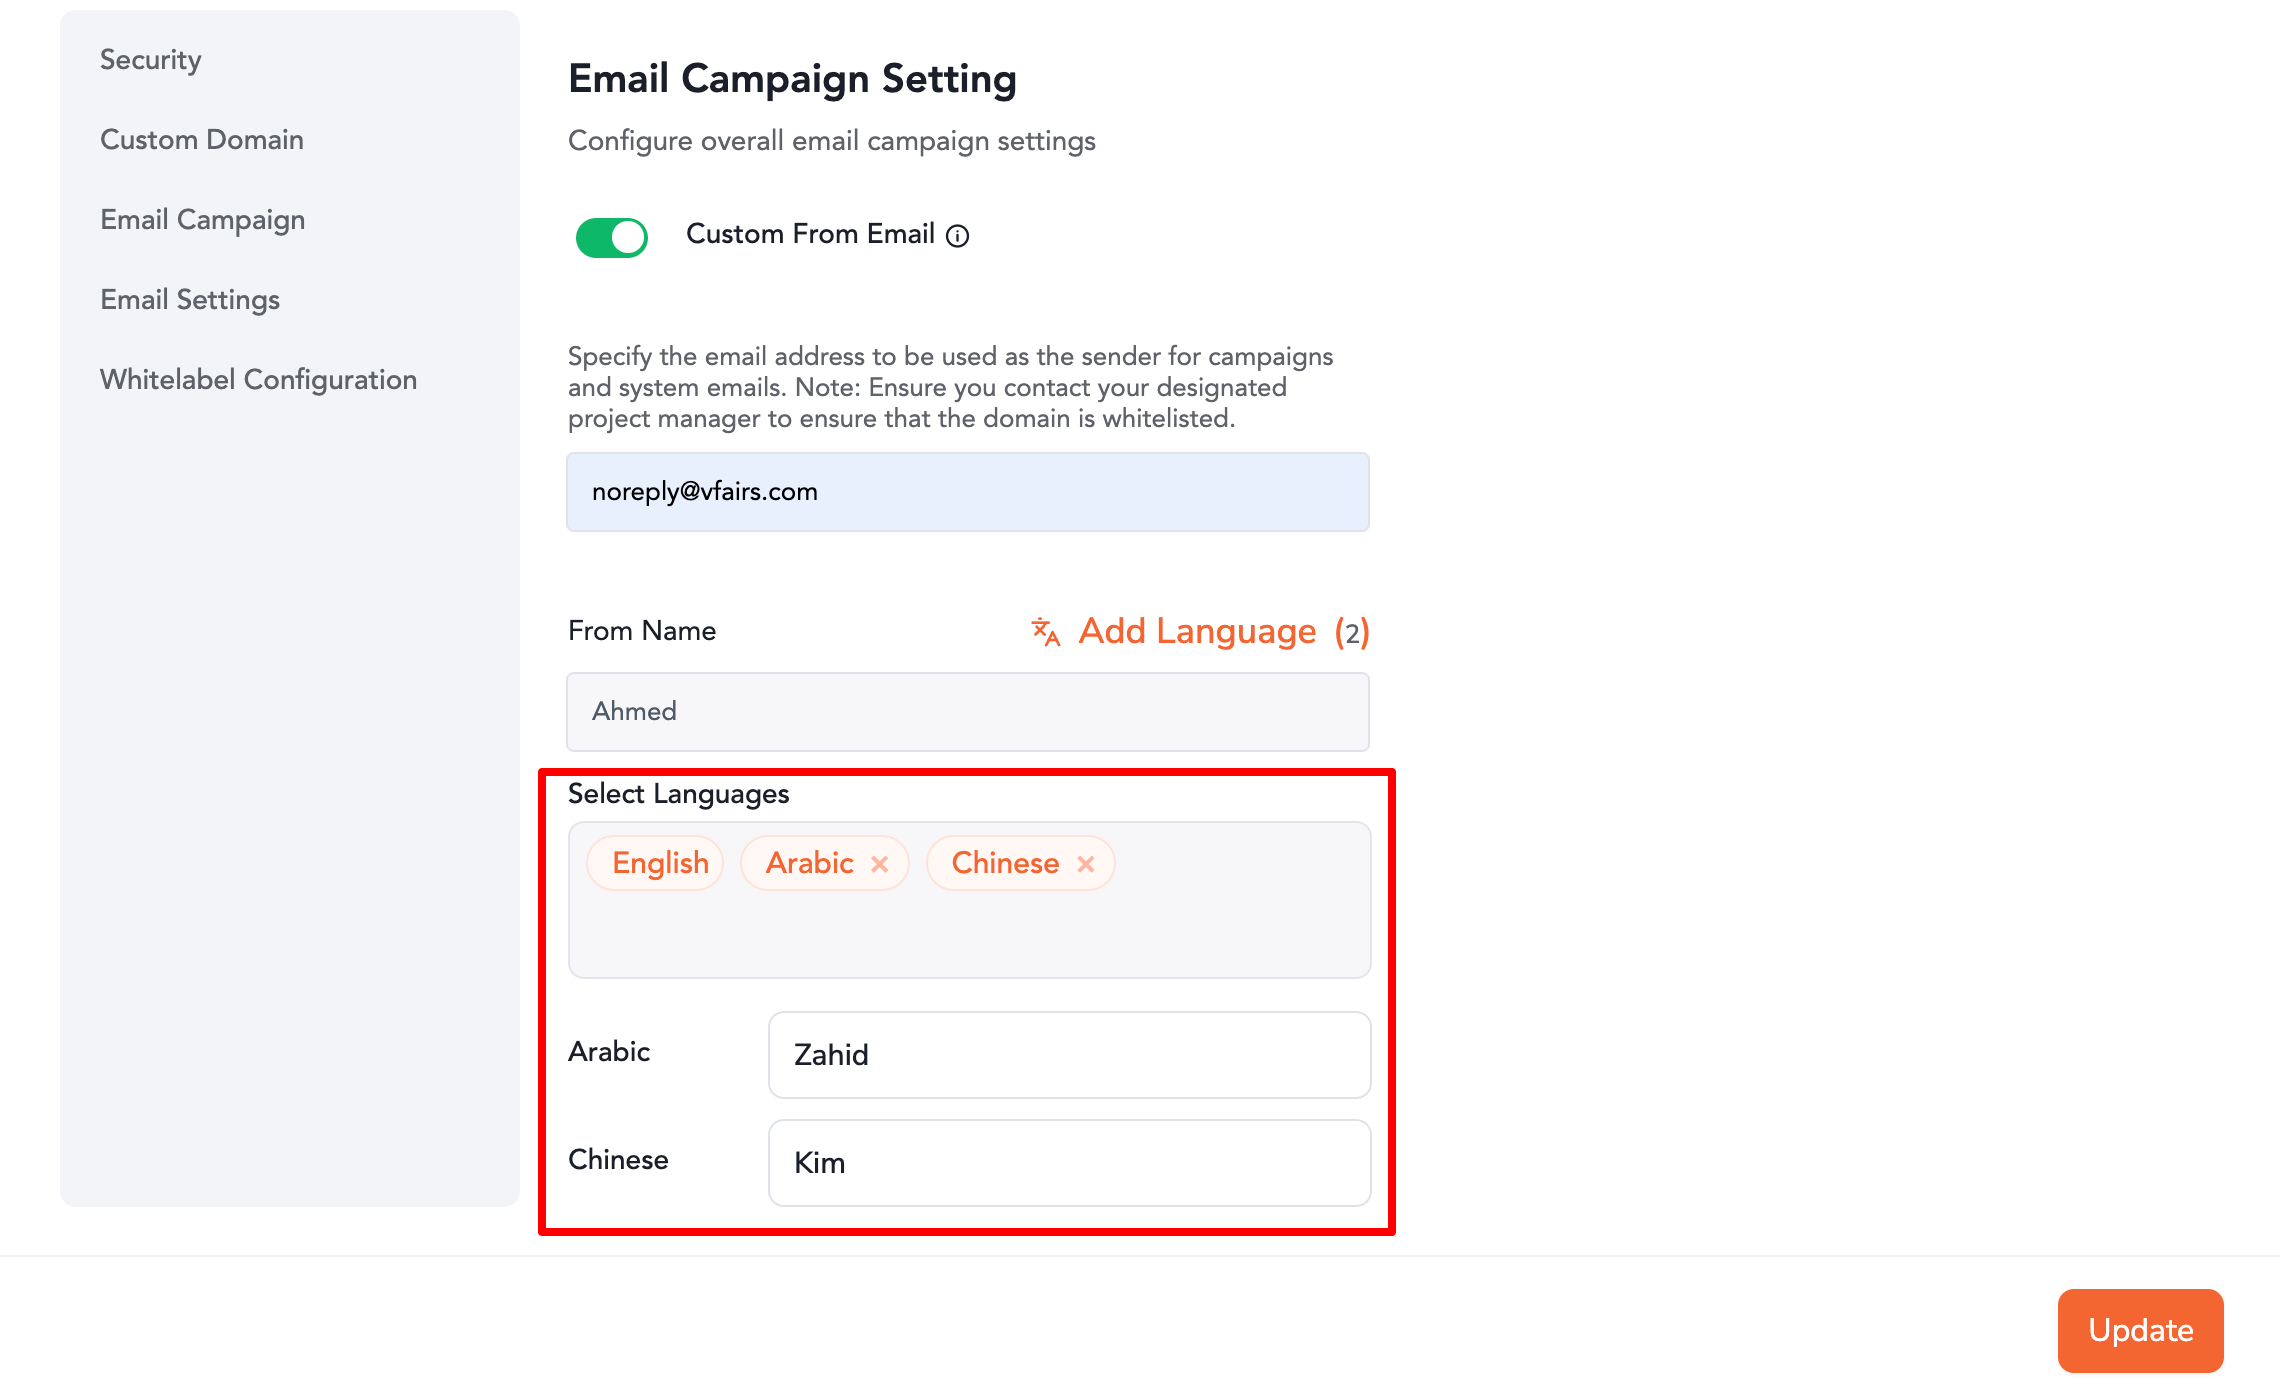Click the Arabic tag label
Viewport: 2280px width, 1400px height.
point(809,864)
